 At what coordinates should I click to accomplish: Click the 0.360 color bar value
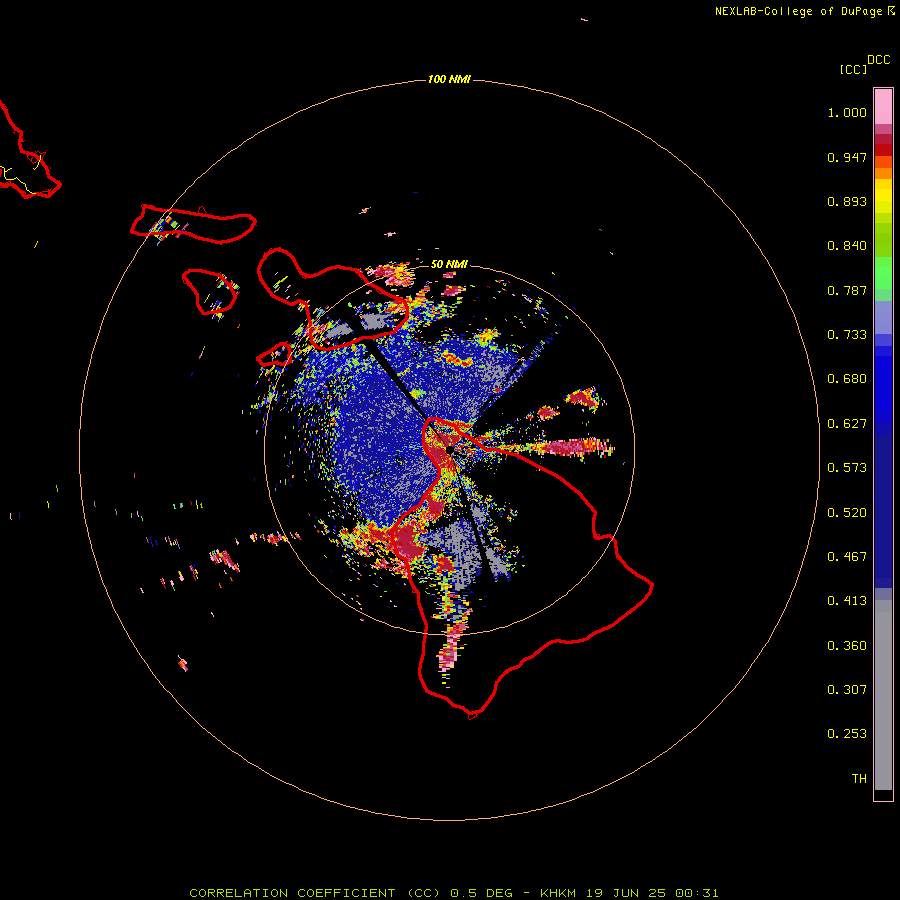point(847,646)
